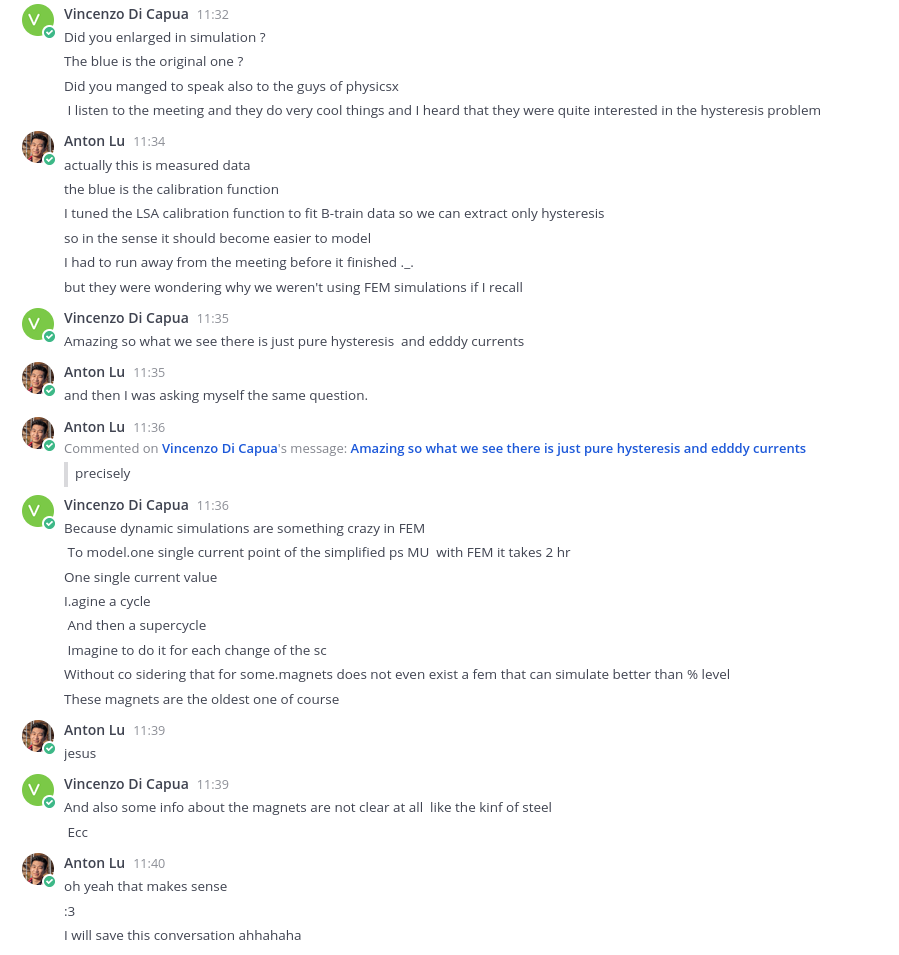899x955 pixels.
Task: Click the name Vincenzo Di Capua at 11:32
Action: click(x=126, y=14)
